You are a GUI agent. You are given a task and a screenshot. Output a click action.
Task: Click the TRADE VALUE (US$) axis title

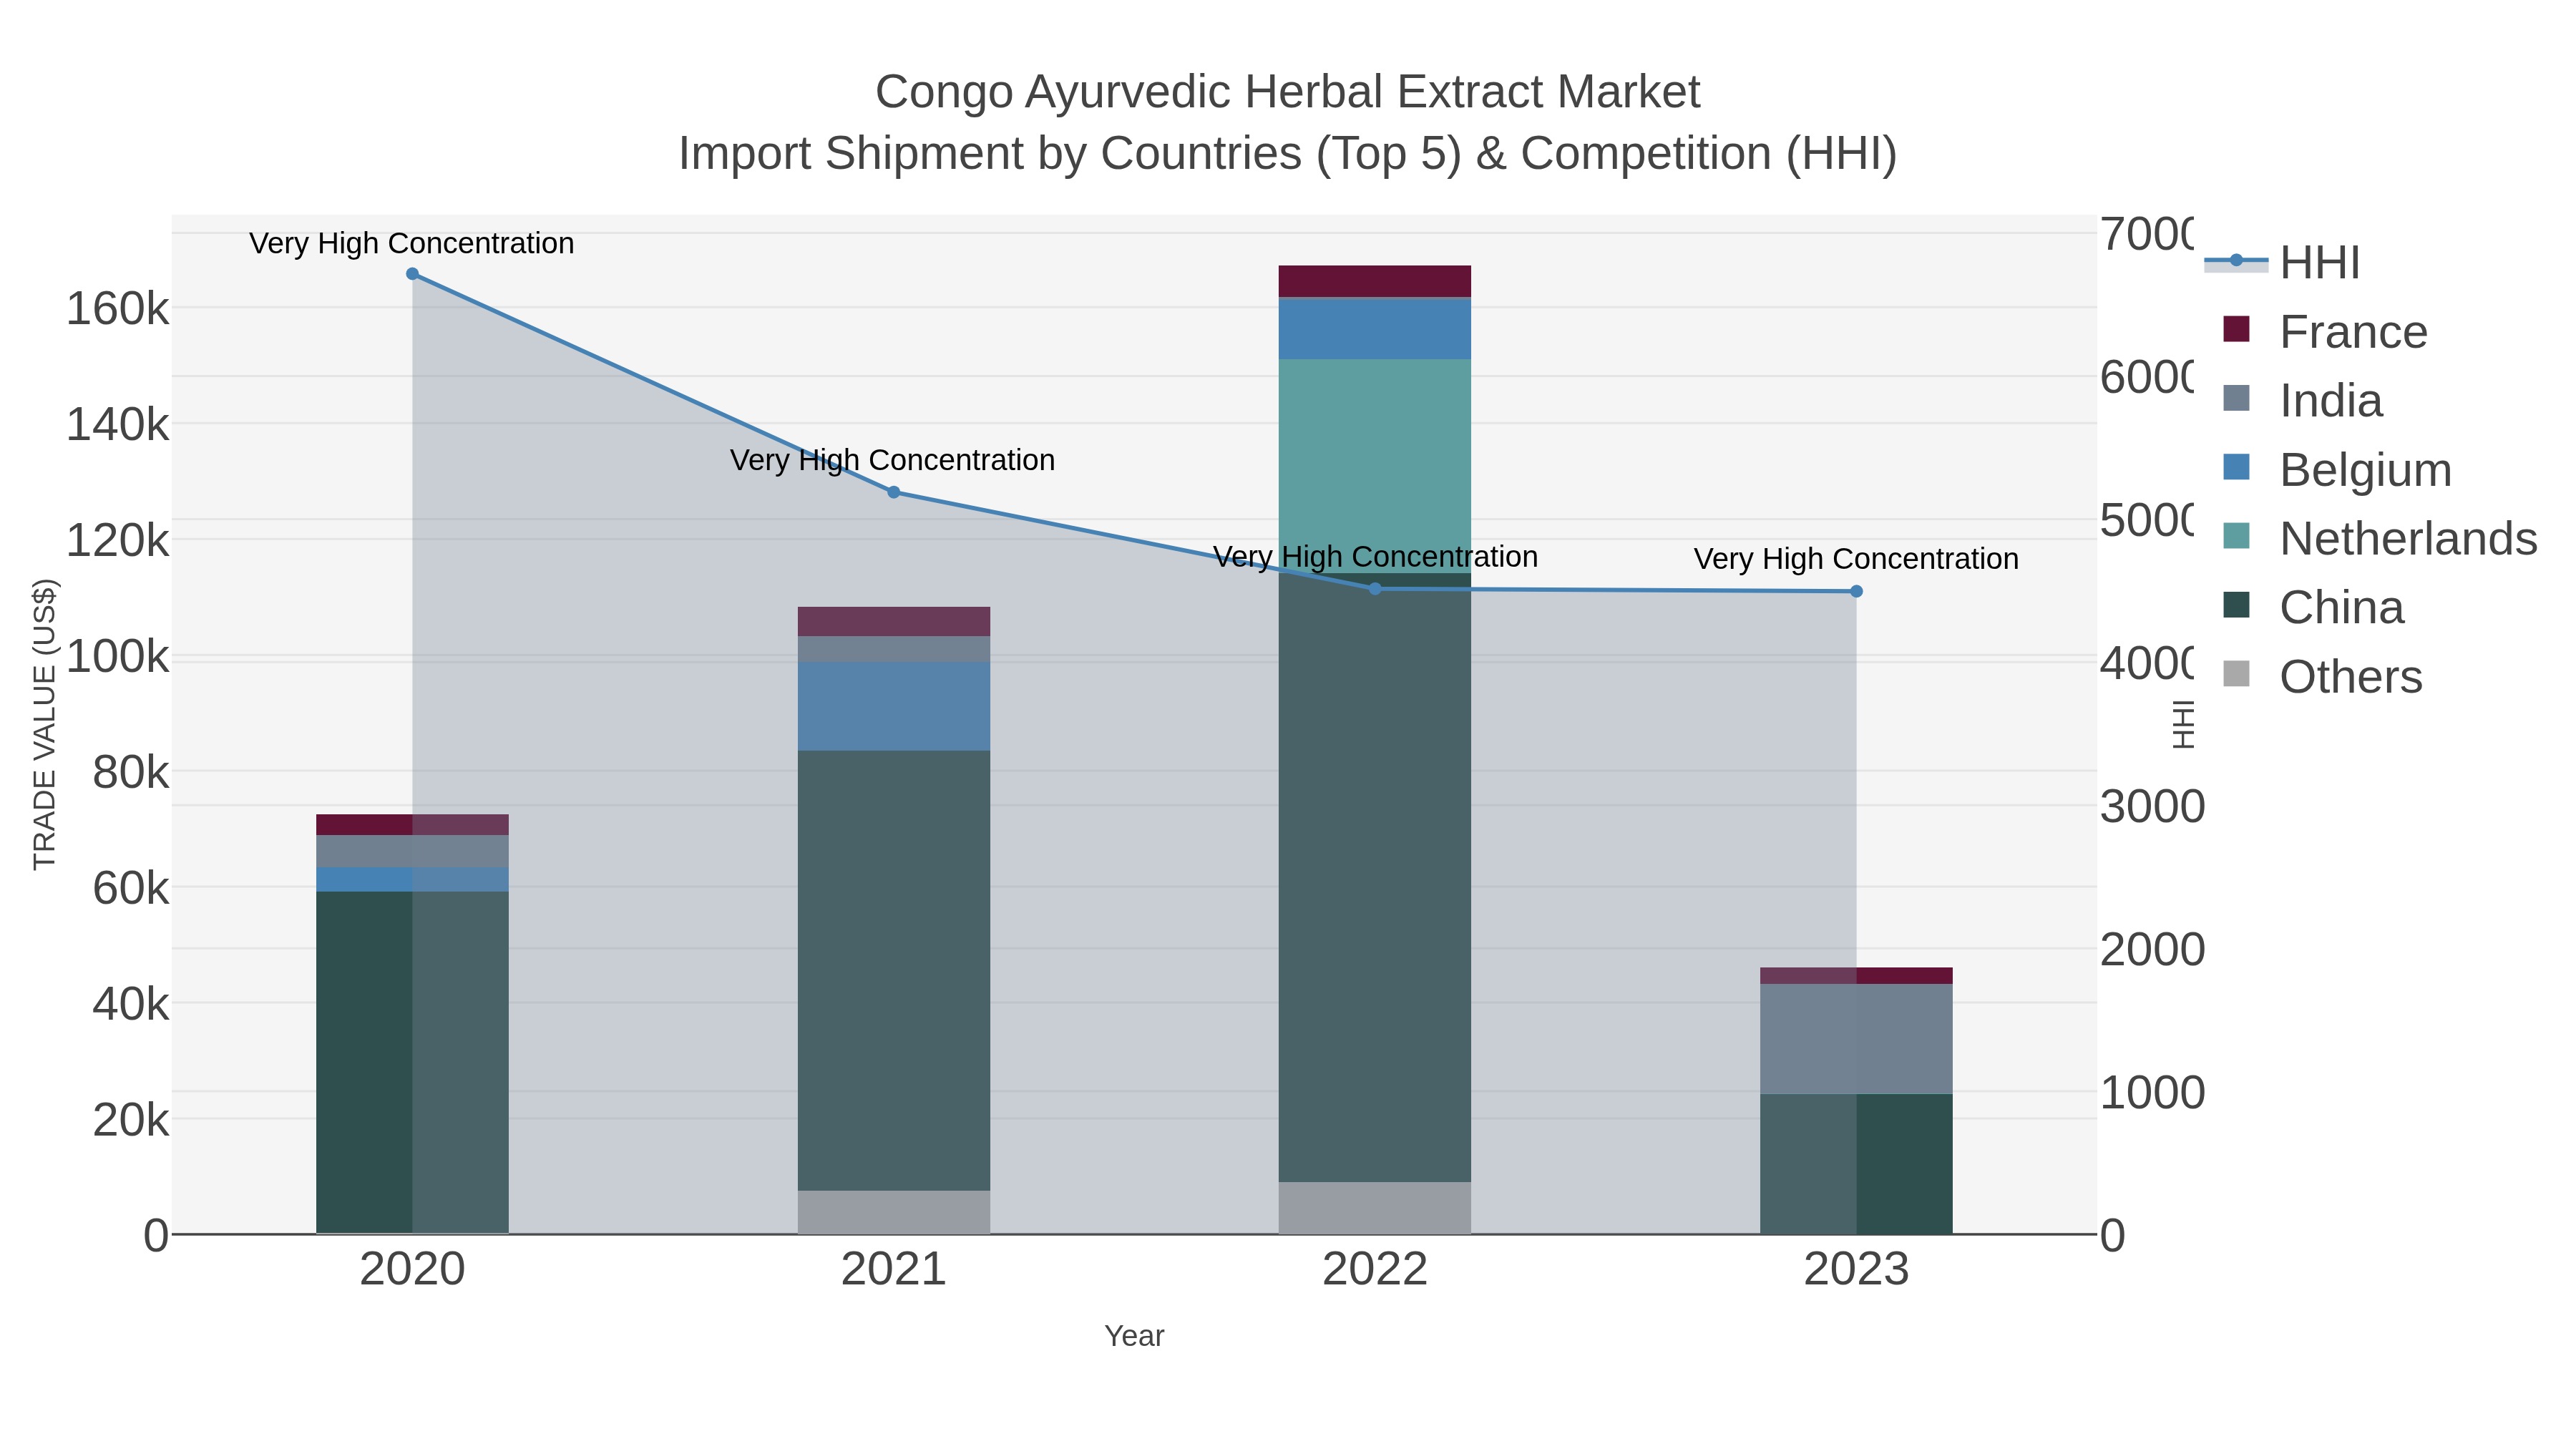click(45, 724)
